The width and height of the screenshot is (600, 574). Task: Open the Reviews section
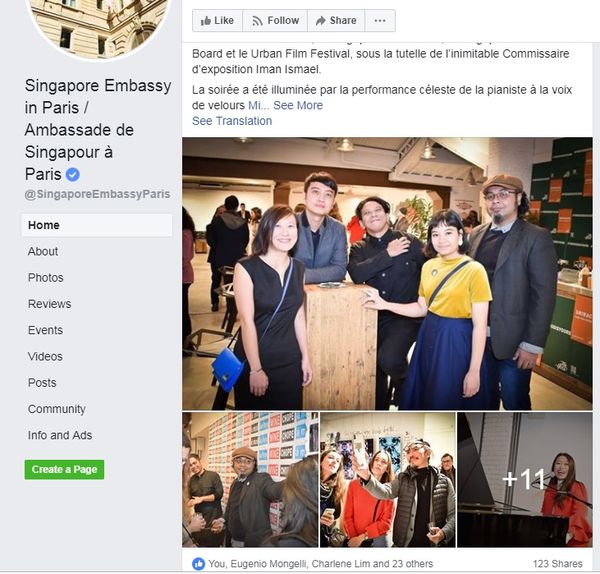click(49, 304)
